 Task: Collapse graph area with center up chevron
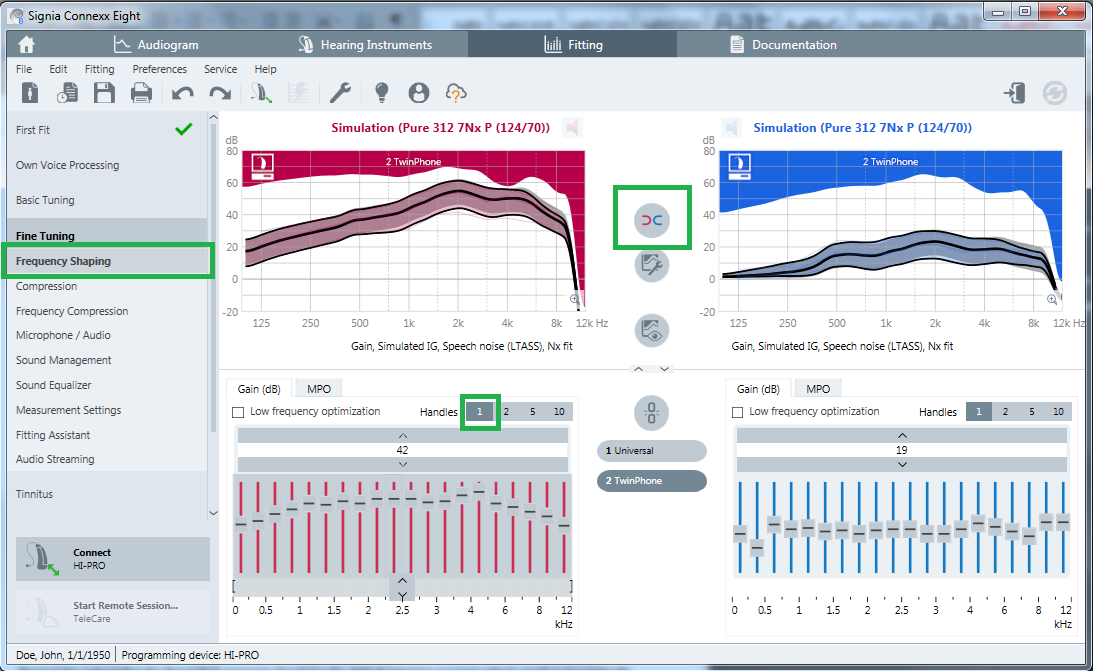639,369
